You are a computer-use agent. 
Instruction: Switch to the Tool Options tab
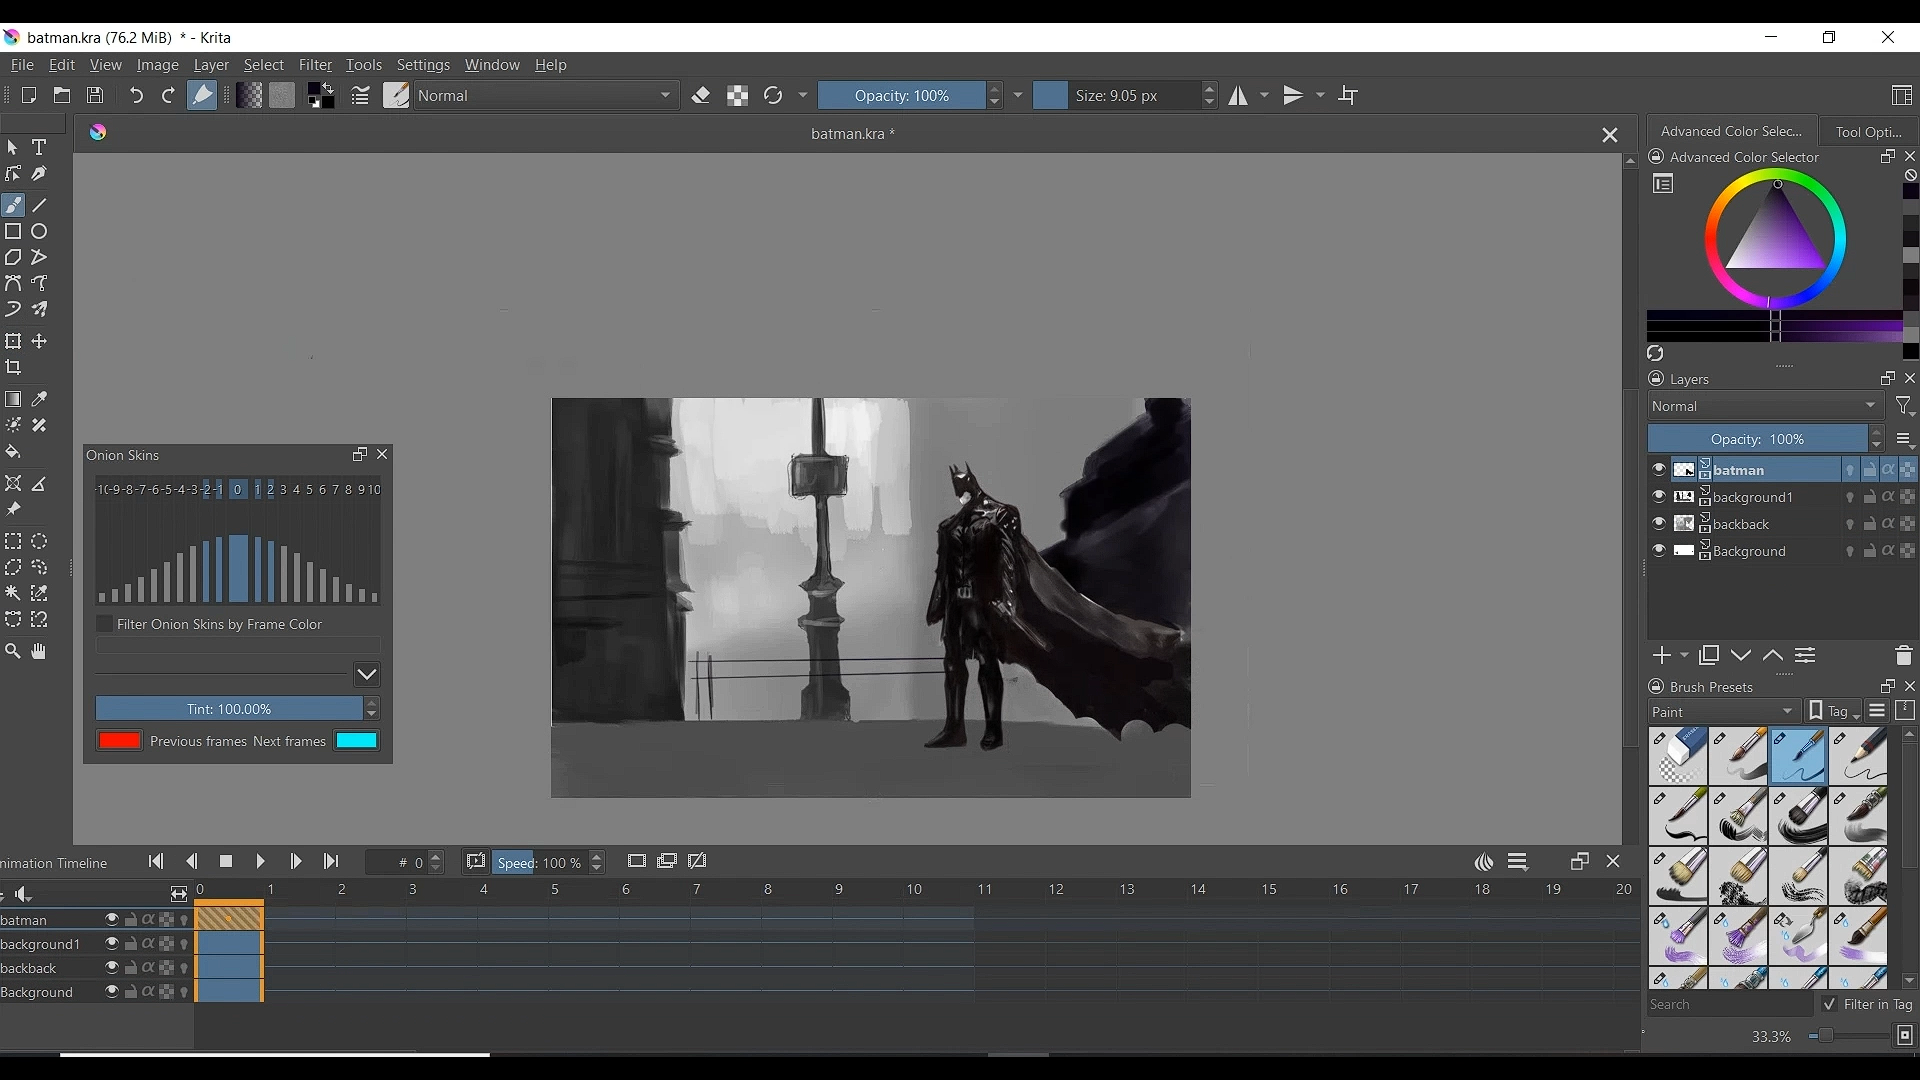point(1867,132)
